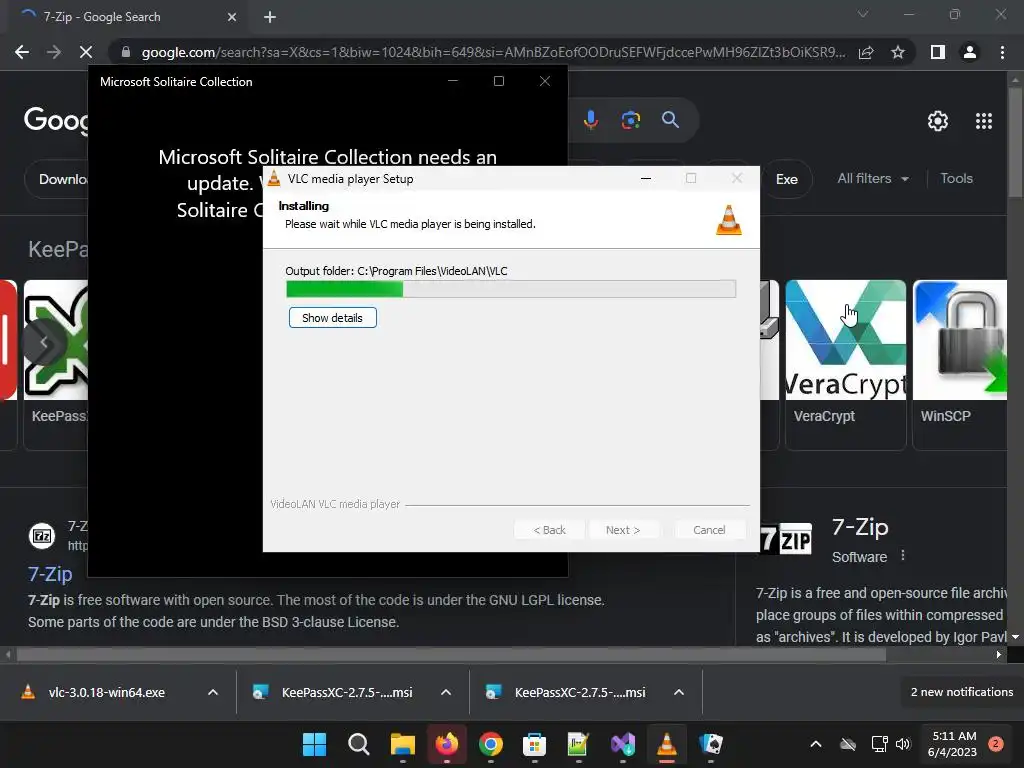Search by voice microphone icon

click(x=591, y=120)
